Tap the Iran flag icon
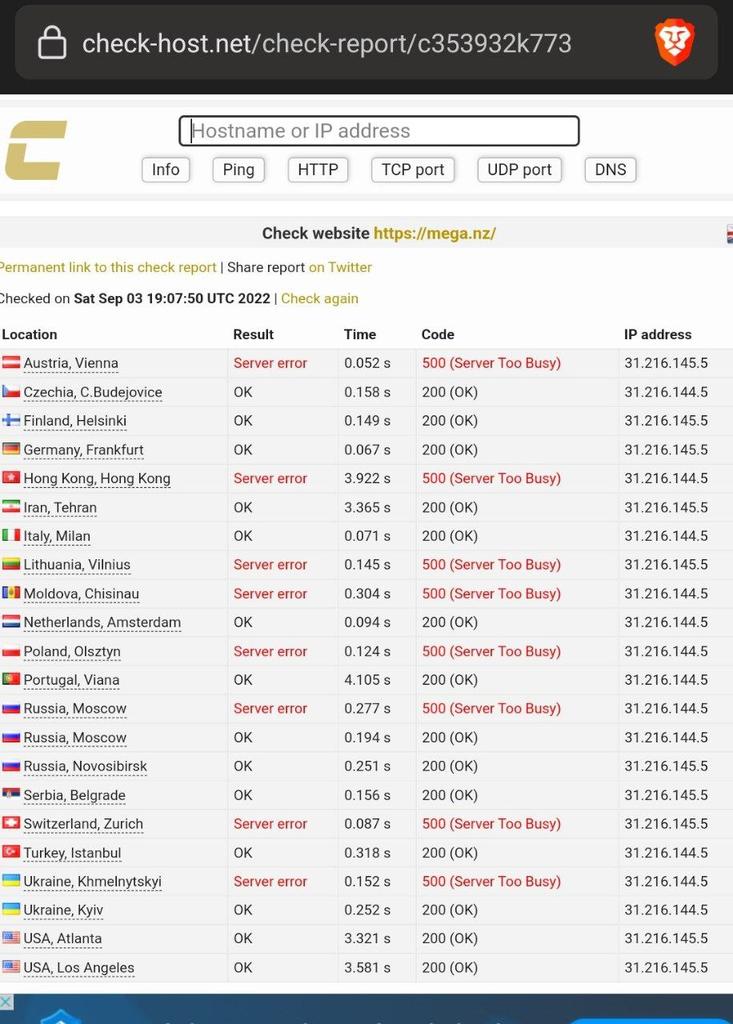 (x=11, y=506)
